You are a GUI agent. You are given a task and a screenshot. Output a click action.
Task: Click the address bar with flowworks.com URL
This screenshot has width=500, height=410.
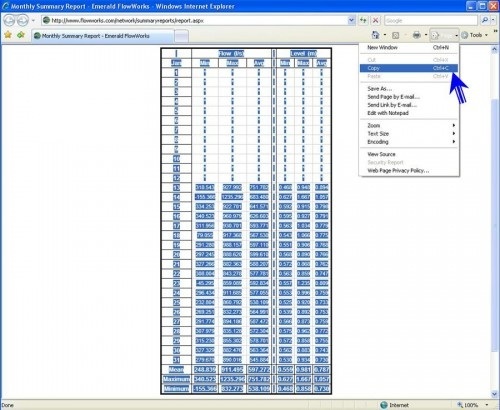194,20
